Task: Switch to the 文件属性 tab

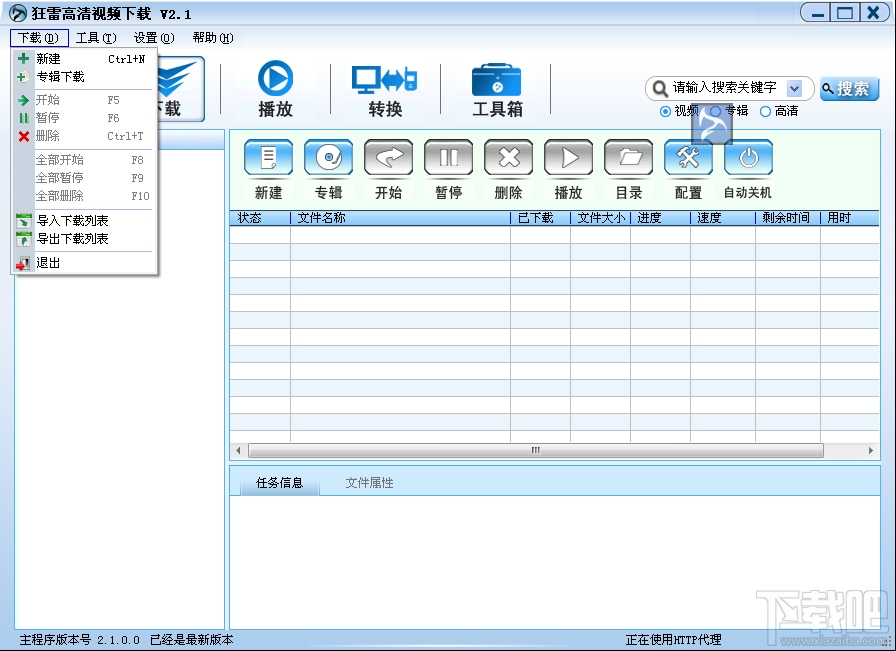Action: coord(369,482)
